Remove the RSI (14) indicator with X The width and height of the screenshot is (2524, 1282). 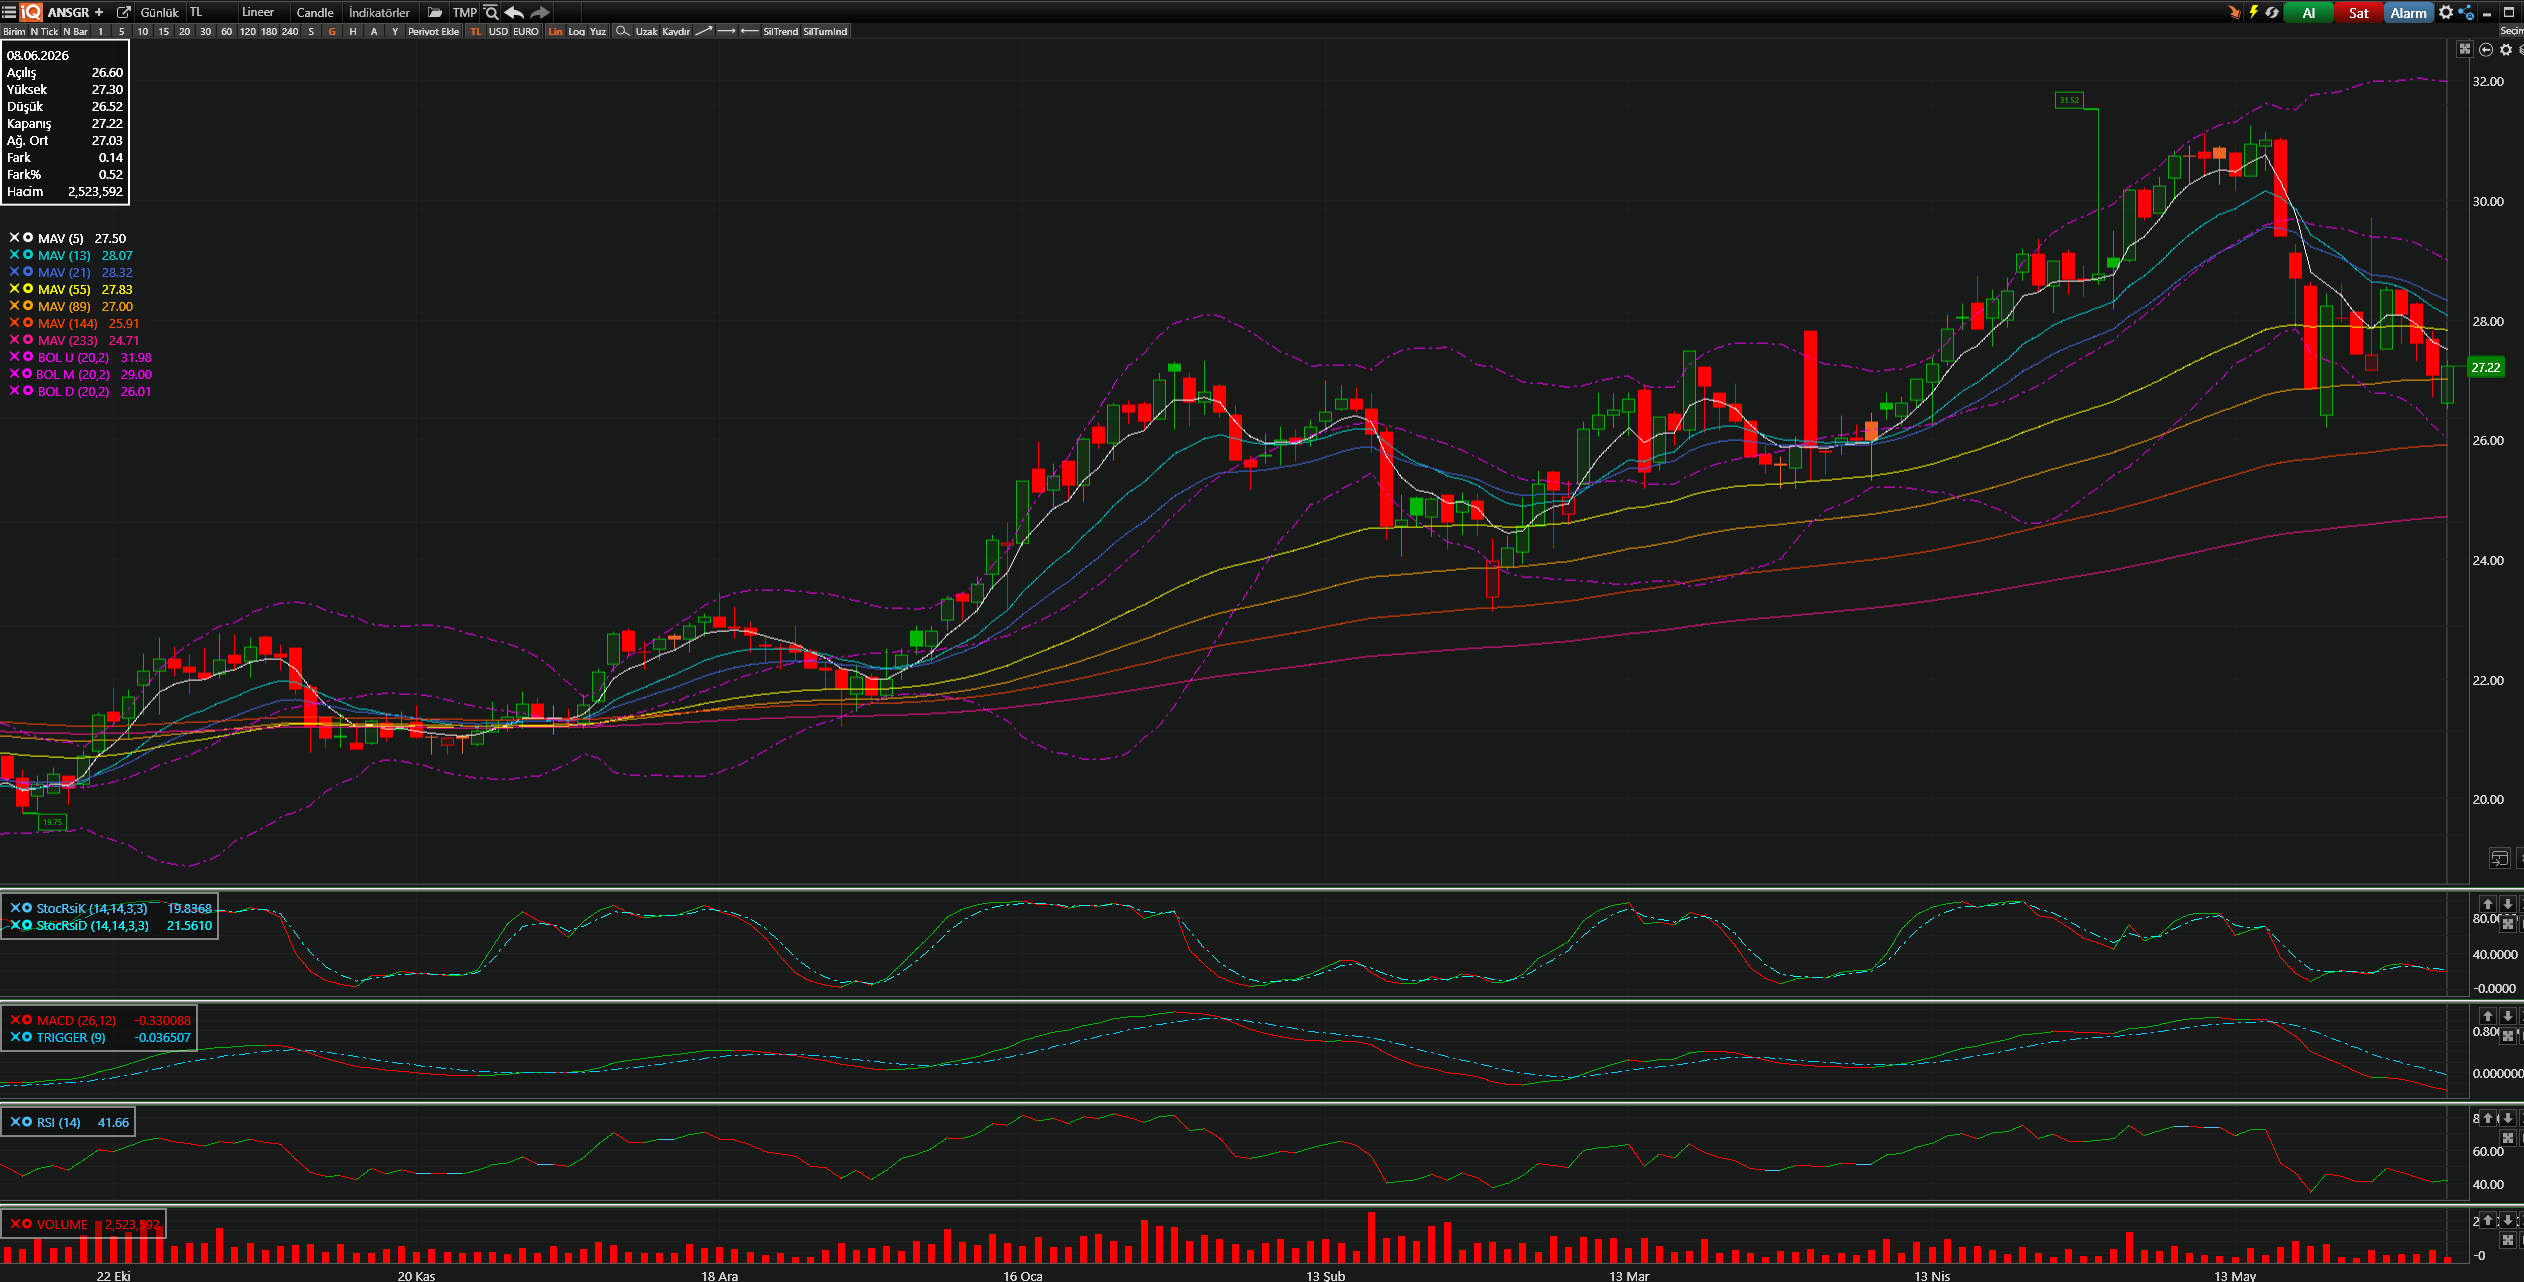[x=15, y=1122]
